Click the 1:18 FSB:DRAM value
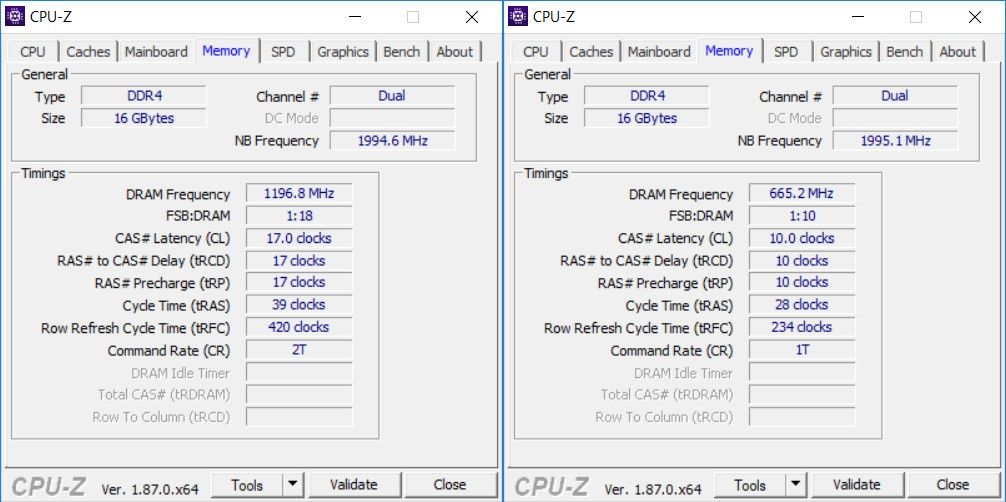The width and height of the screenshot is (1006, 502). 299,216
